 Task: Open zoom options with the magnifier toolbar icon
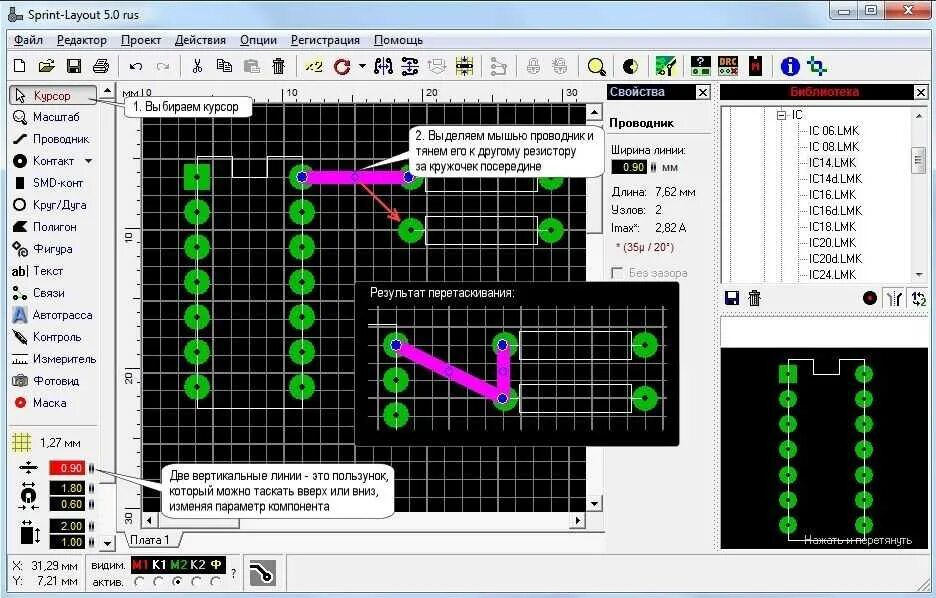click(596, 66)
